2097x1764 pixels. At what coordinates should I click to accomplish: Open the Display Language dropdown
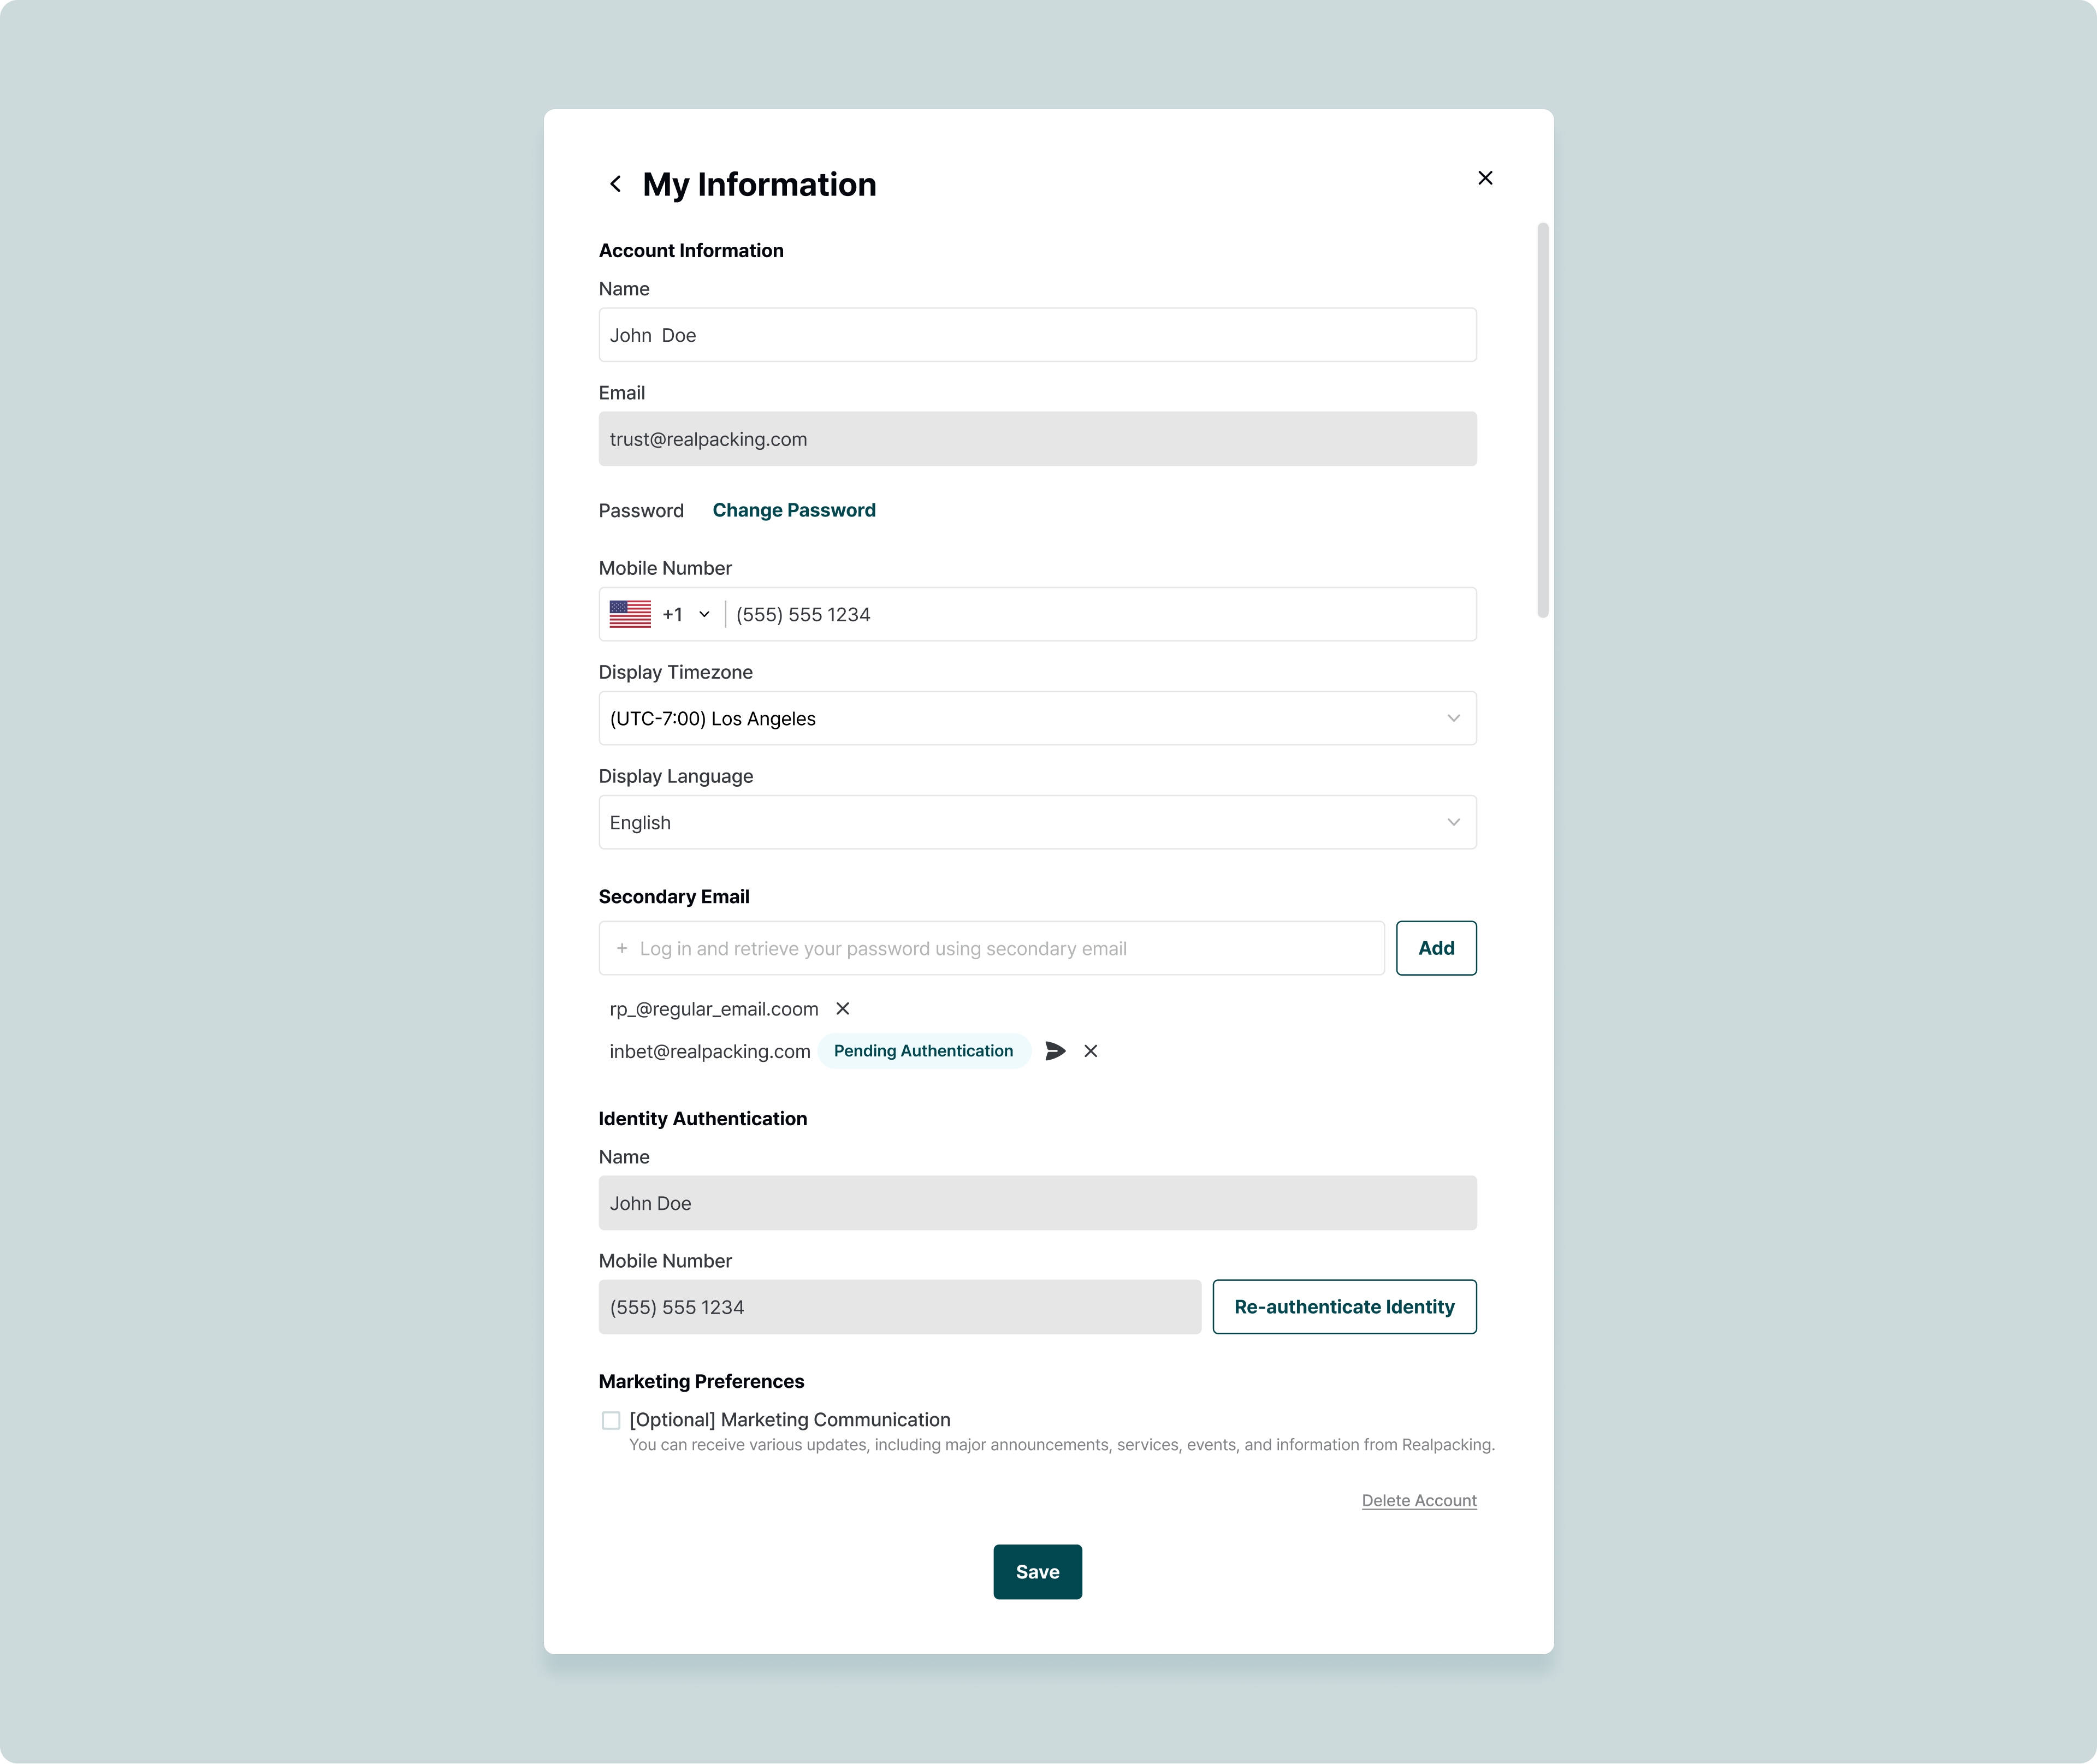tap(1453, 822)
